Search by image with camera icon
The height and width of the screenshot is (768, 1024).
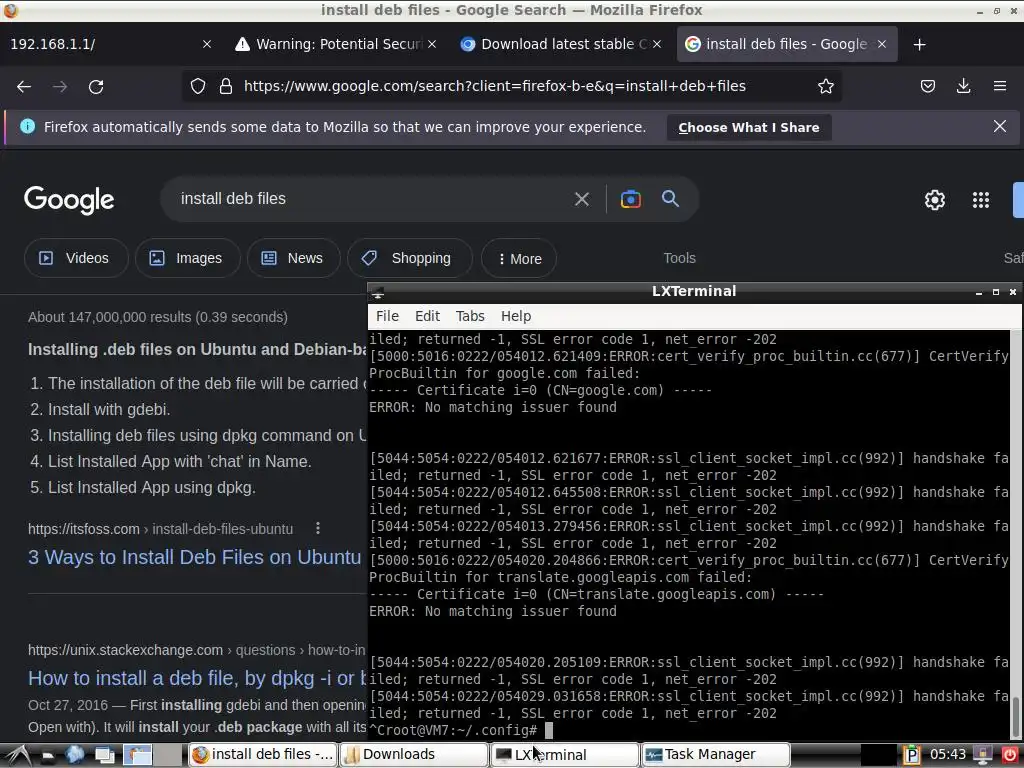click(x=630, y=199)
